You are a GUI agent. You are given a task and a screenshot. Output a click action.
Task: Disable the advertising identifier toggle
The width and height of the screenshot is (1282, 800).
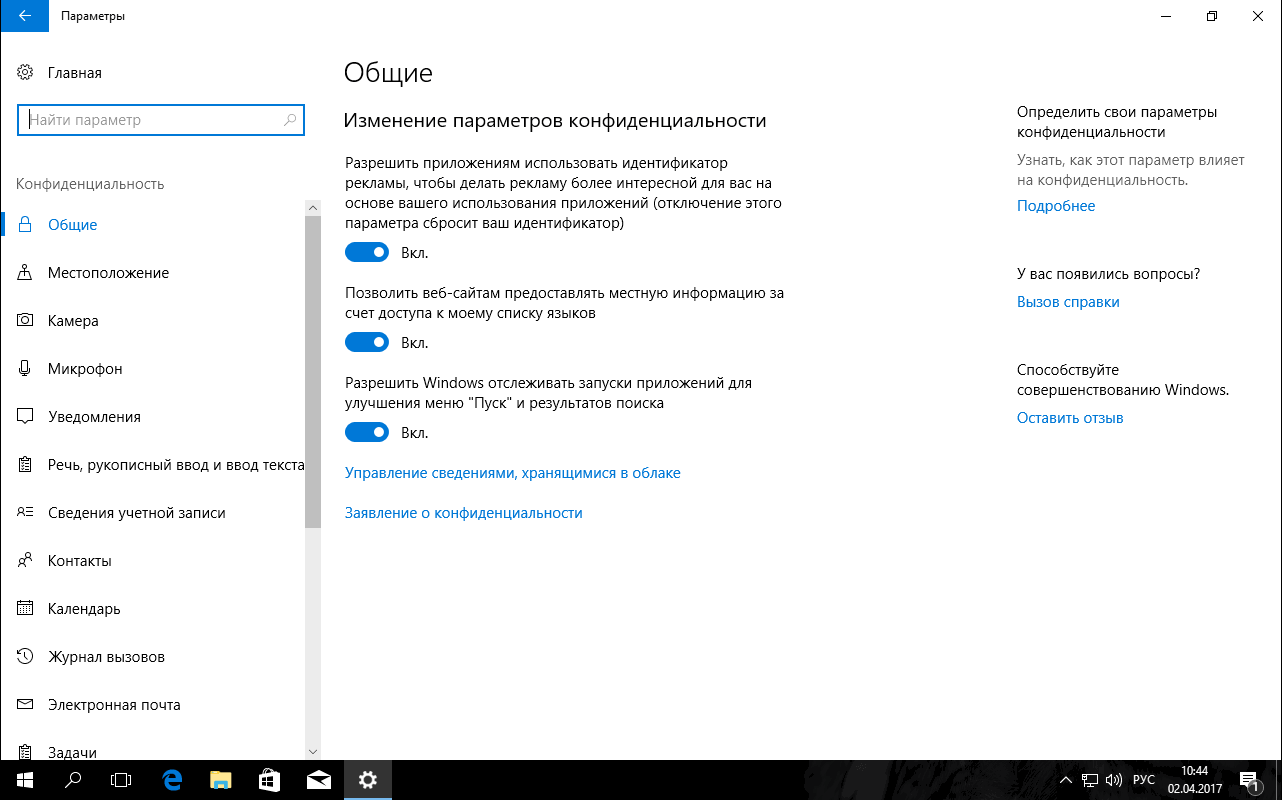367,253
